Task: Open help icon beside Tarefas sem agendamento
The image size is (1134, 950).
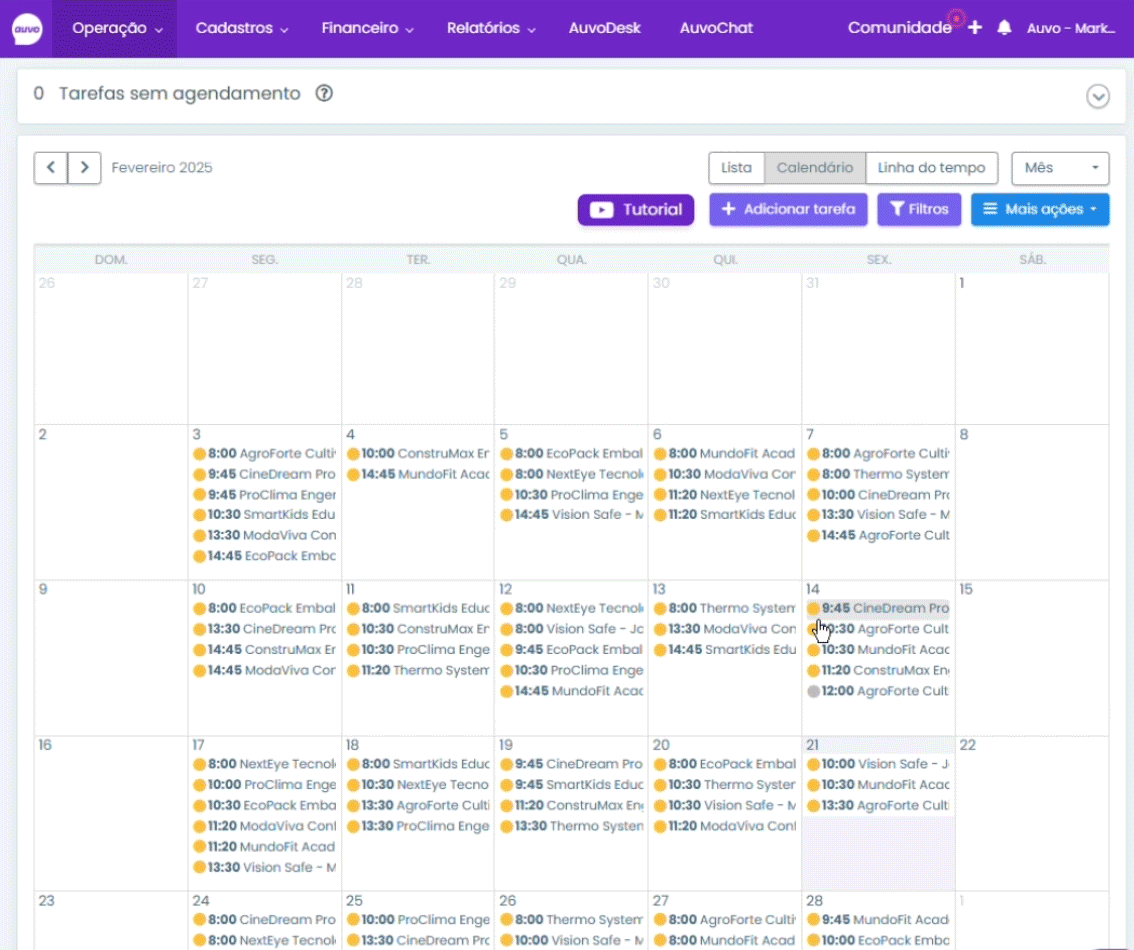Action: [x=324, y=93]
